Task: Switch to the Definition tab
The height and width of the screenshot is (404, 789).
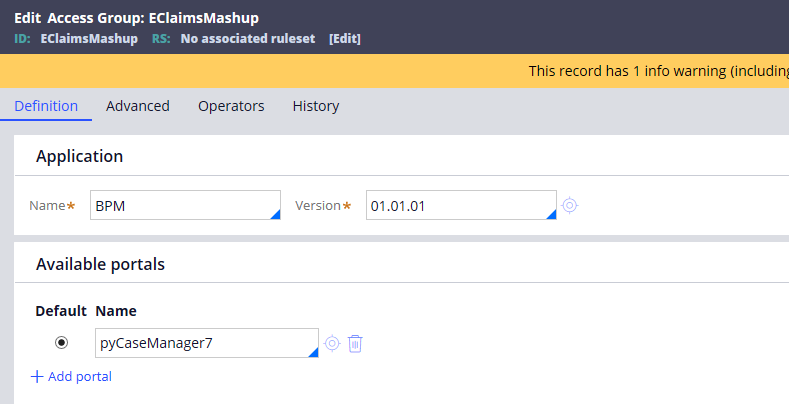Action: pyautogui.click(x=46, y=106)
